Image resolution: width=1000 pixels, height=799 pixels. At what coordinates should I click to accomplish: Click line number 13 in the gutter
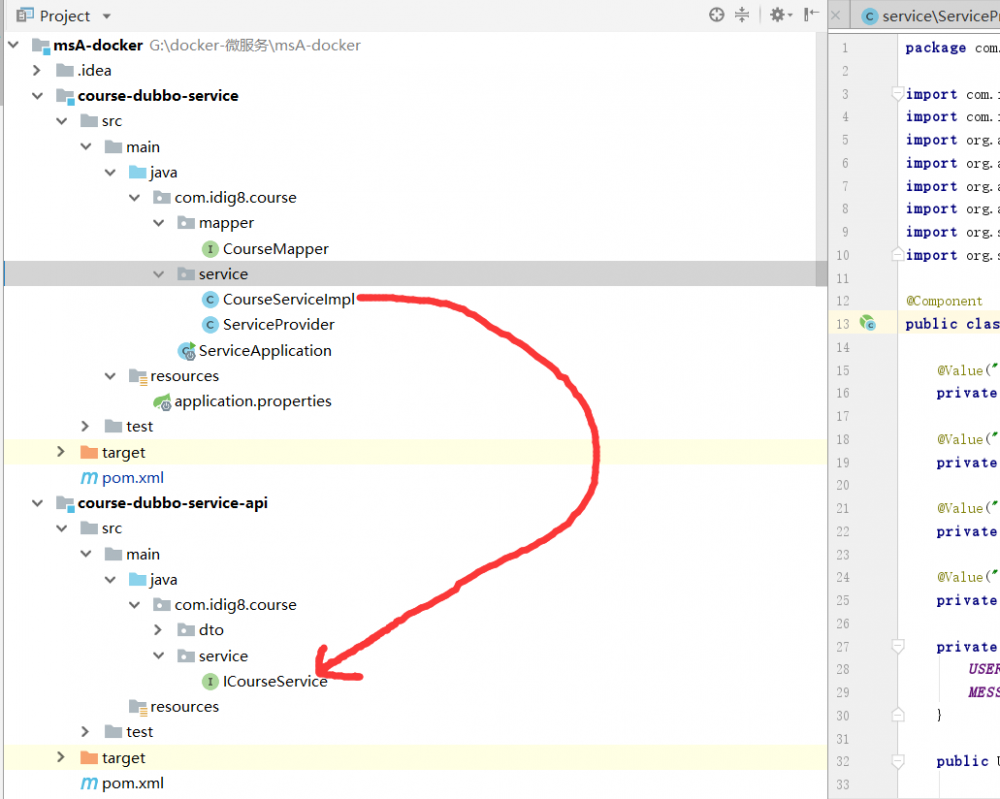click(x=842, y=324)
